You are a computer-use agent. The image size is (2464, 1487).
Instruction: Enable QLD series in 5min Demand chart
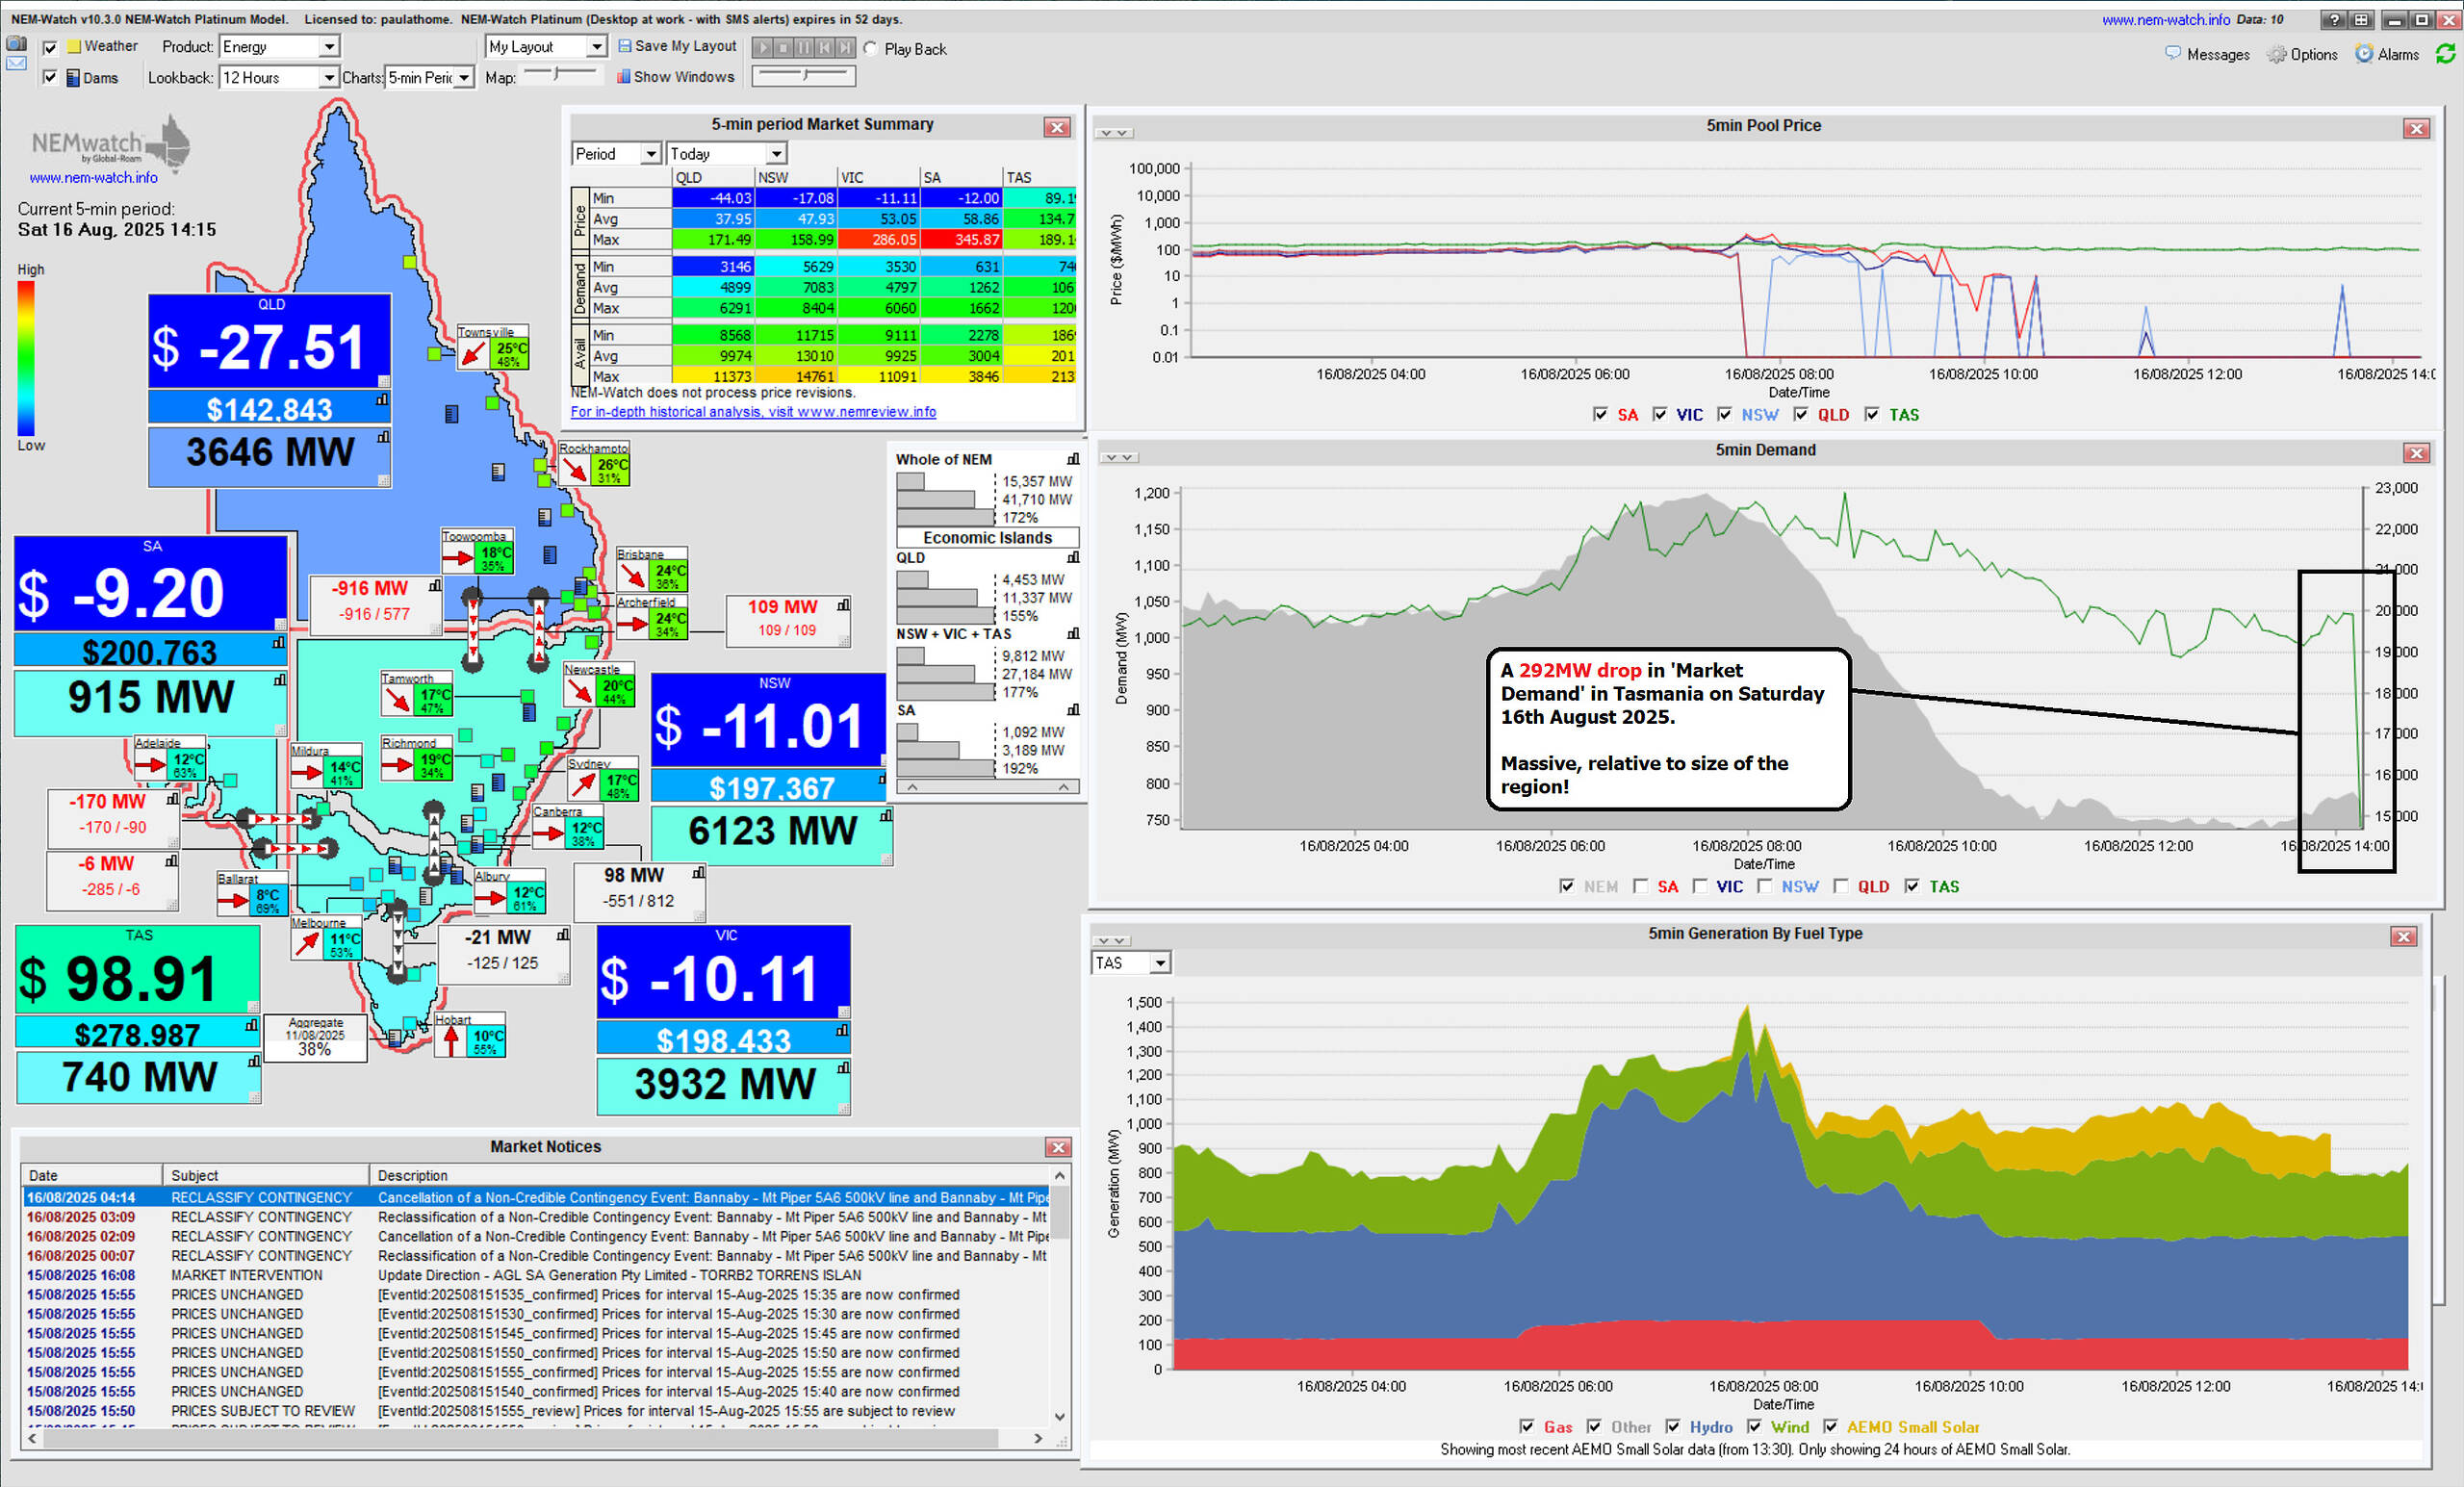[x=1840, y=886]
